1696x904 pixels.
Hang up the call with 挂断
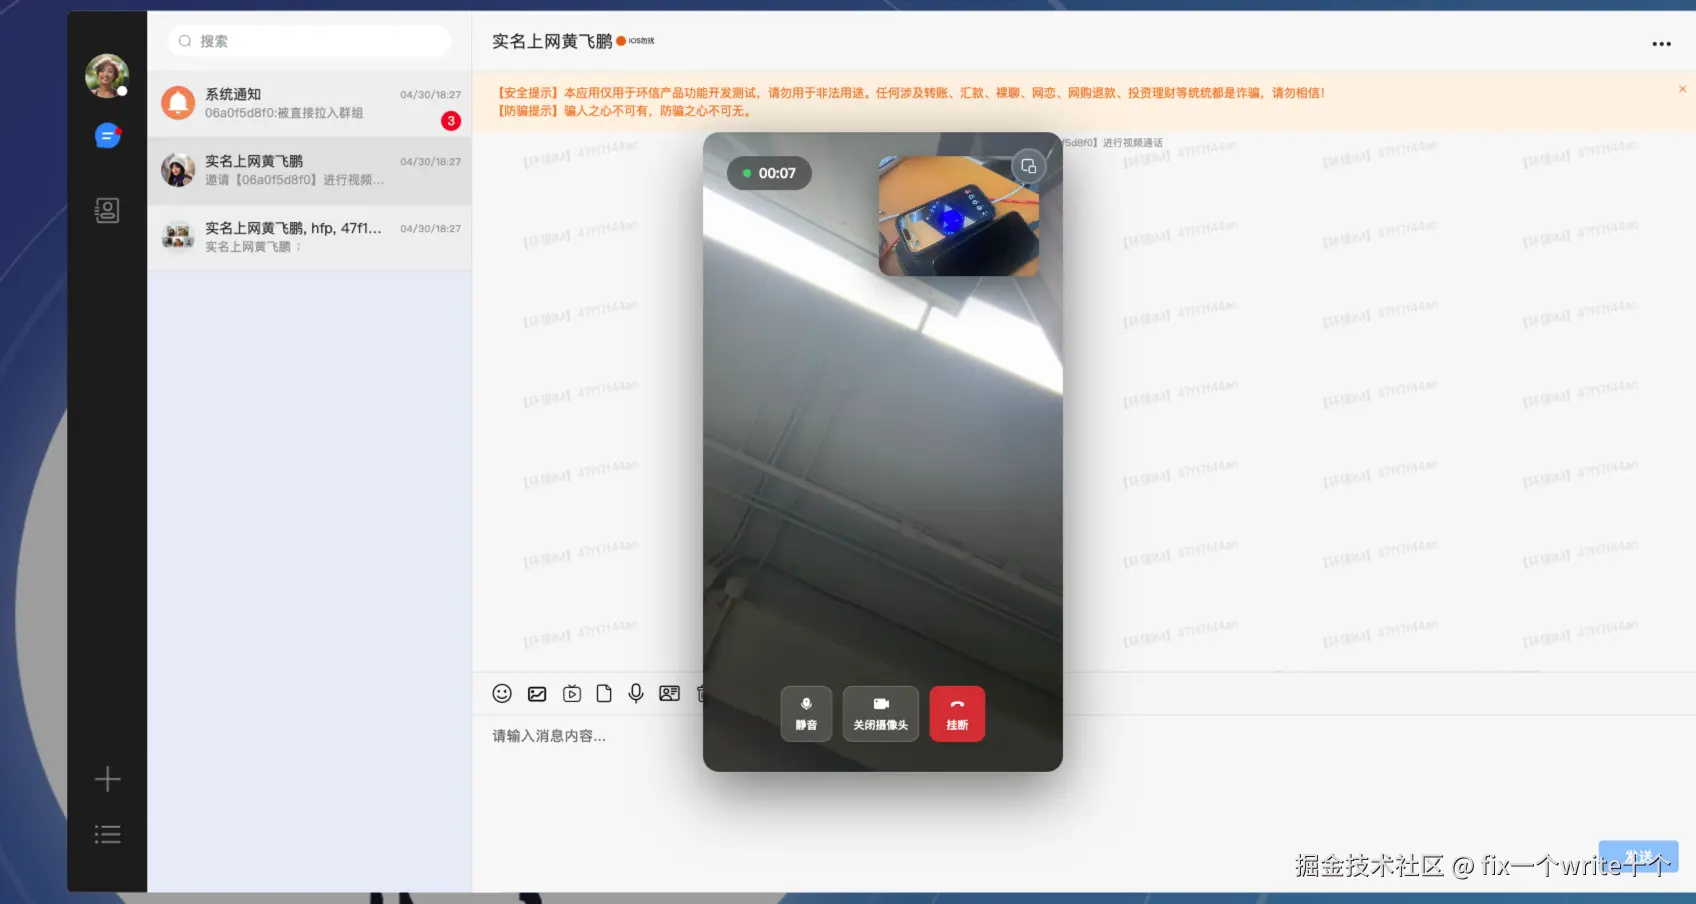point(957,714)
